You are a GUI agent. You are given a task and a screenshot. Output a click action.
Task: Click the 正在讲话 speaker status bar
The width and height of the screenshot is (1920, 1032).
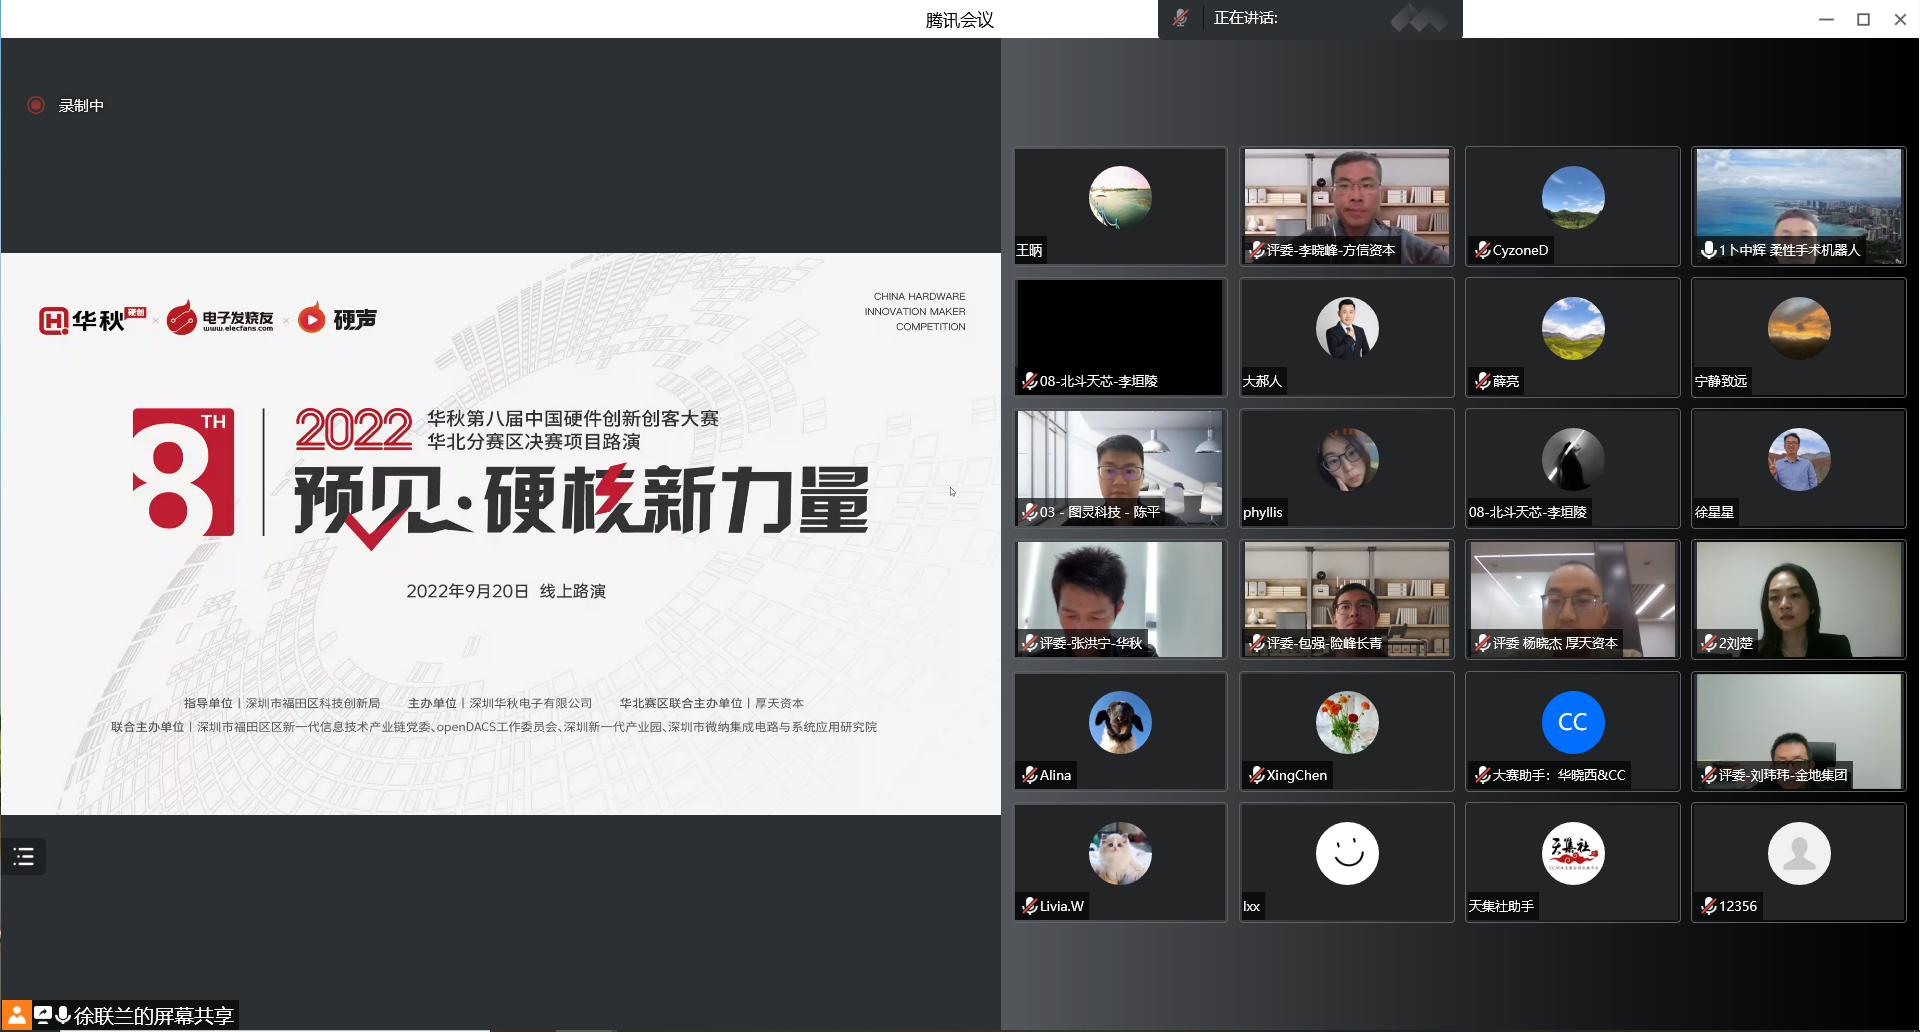(x=1310, y=18)
